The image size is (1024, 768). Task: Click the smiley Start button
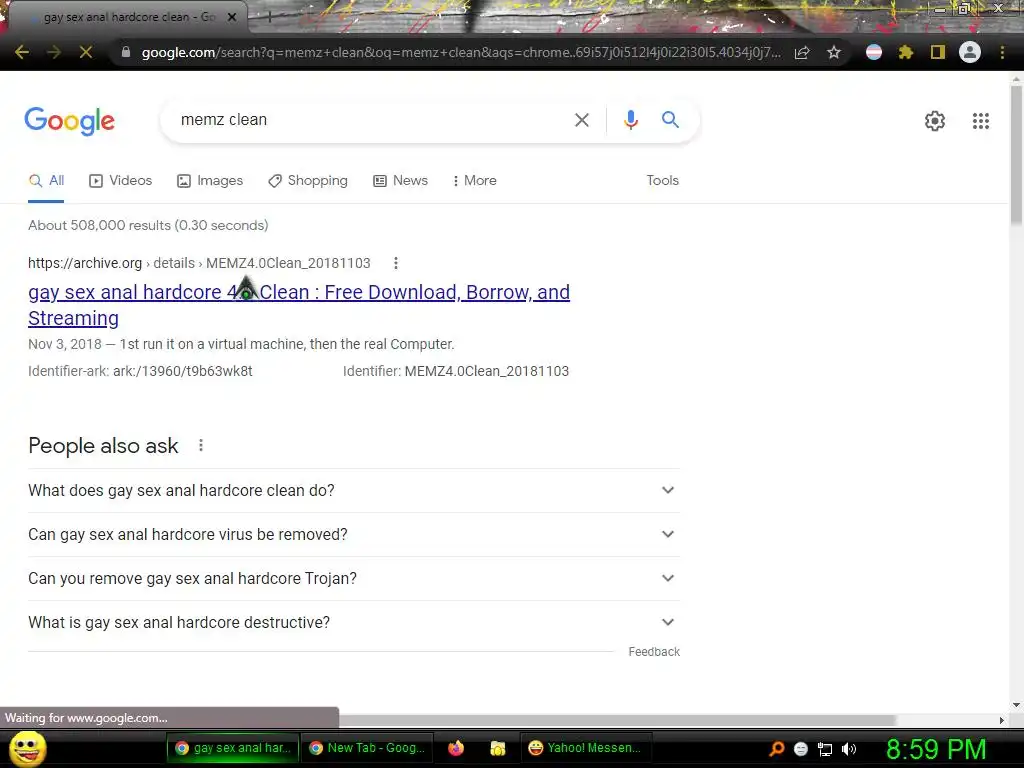(28, 748)
